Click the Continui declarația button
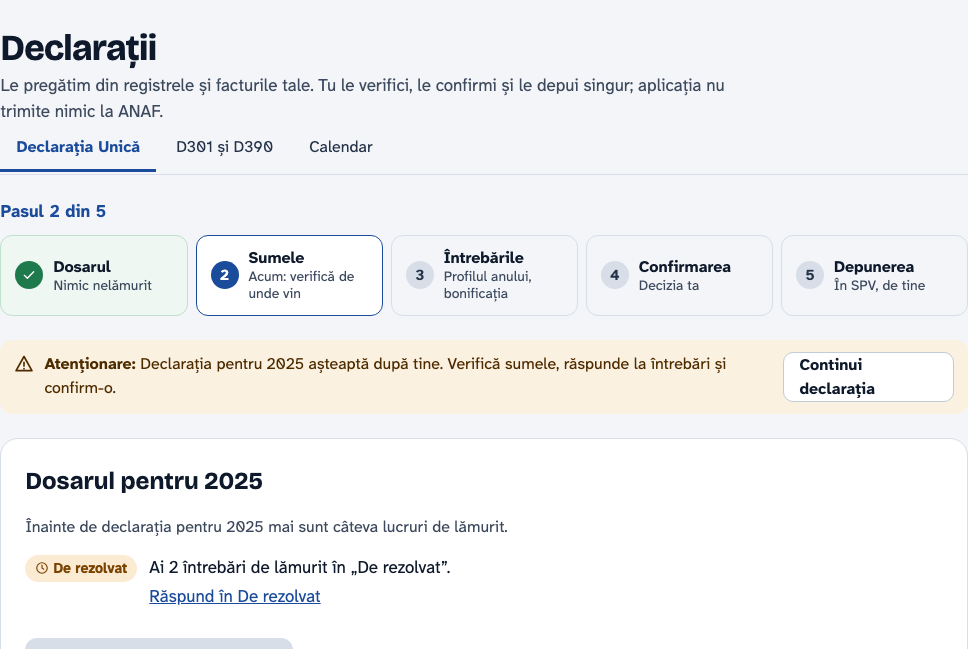Screen dimensions: 968x649 pyautogui.click(x=868, y=377)
